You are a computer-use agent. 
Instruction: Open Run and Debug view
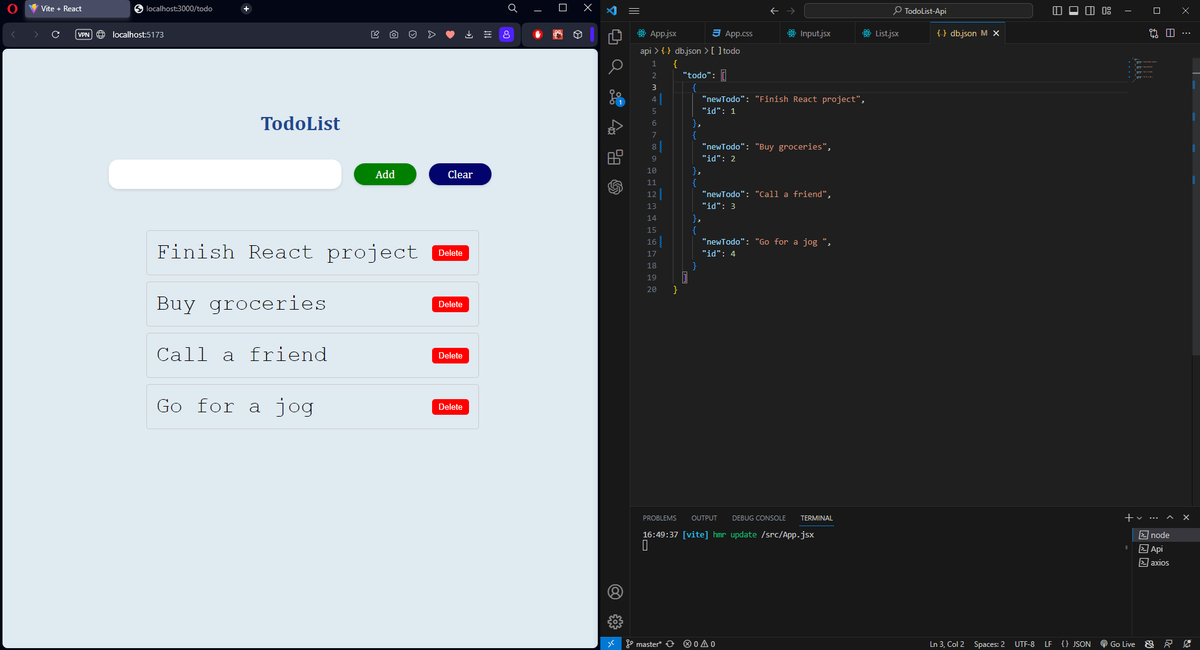pyautogui.click(x=615, y=127)
